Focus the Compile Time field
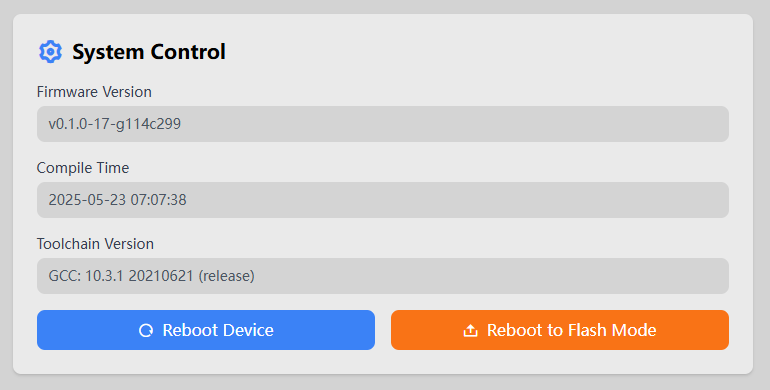770x390 pixels. (x=383, y=200)
